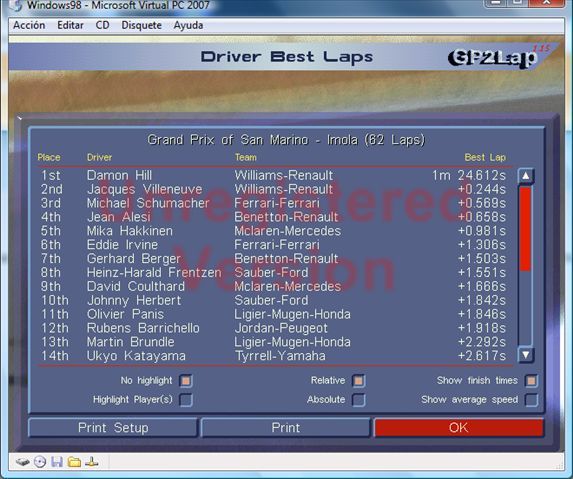Viewport: 573px width, 479px height.
Task: Click the floppy disk status icon
Action: click(57, 462)
